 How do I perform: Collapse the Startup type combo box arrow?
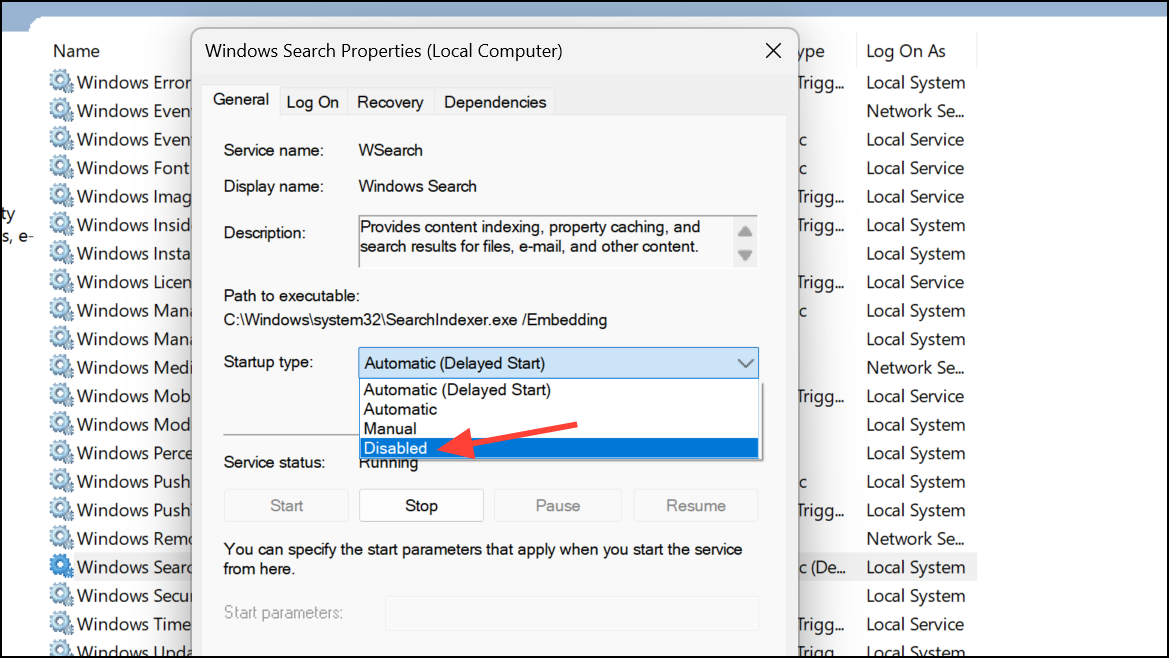click(x=745, y=363)
